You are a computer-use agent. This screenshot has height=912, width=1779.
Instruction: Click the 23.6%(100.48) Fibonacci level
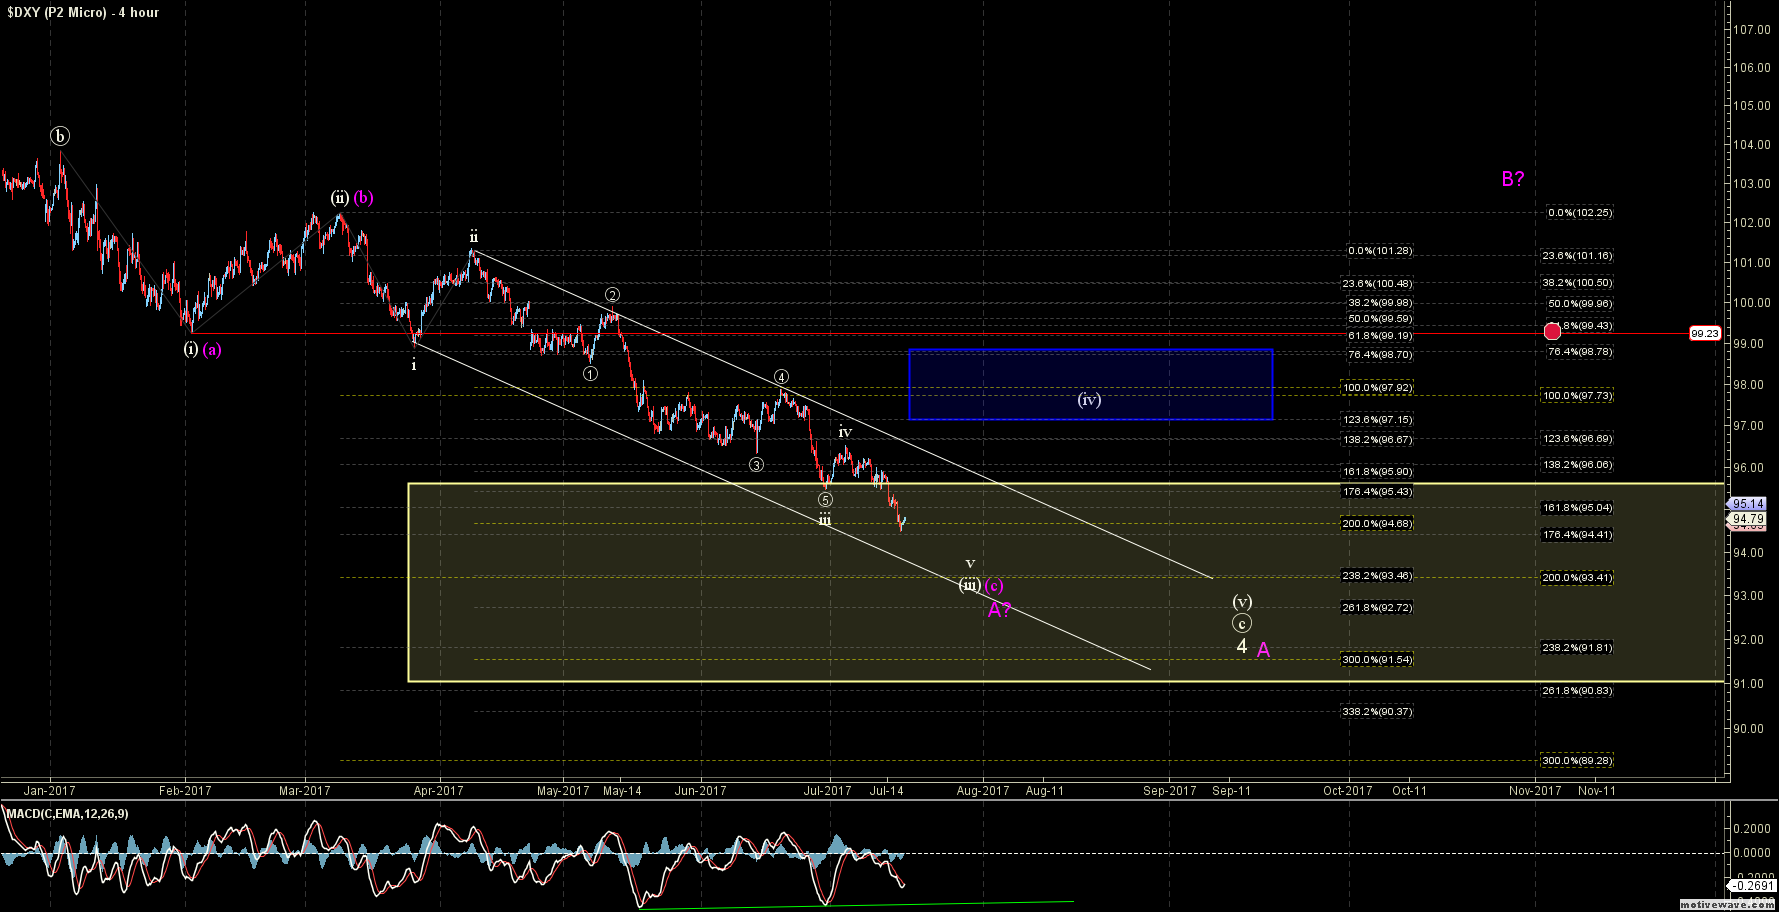[1377, 284]
